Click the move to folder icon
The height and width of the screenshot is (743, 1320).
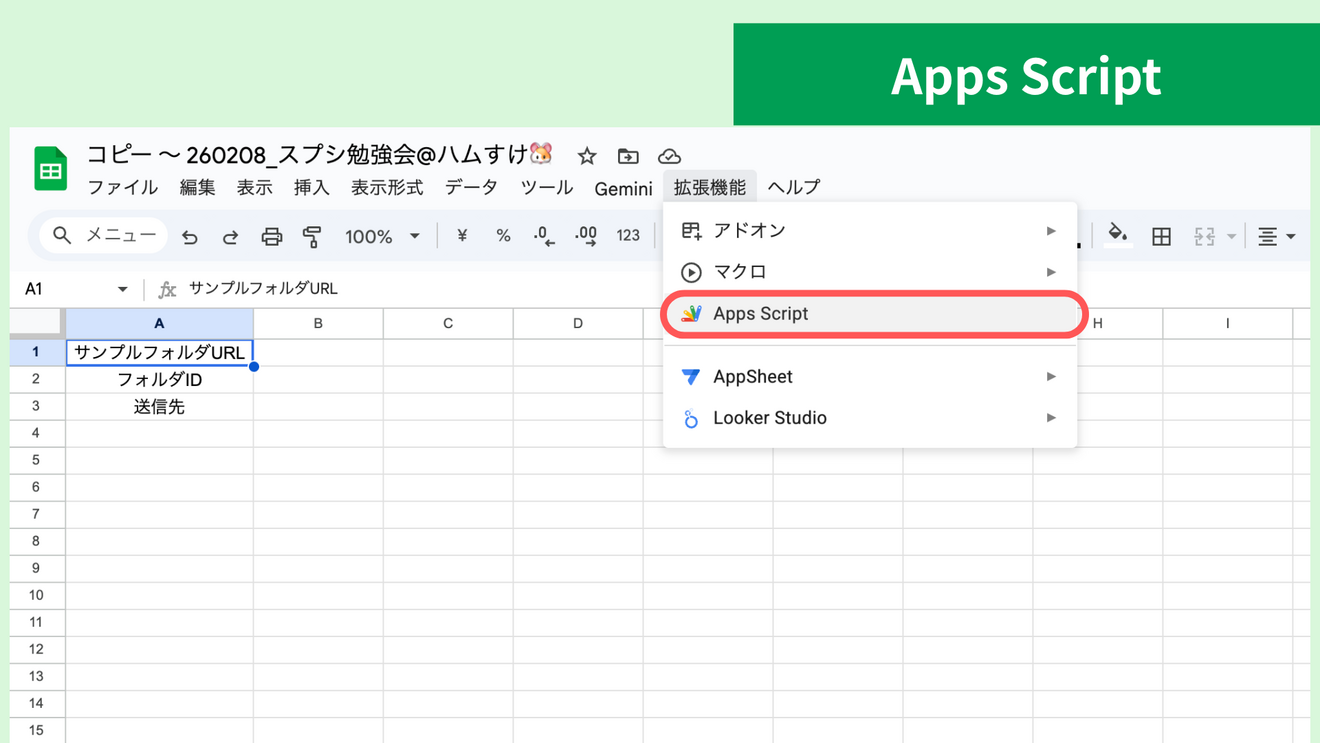click(628, 156)
